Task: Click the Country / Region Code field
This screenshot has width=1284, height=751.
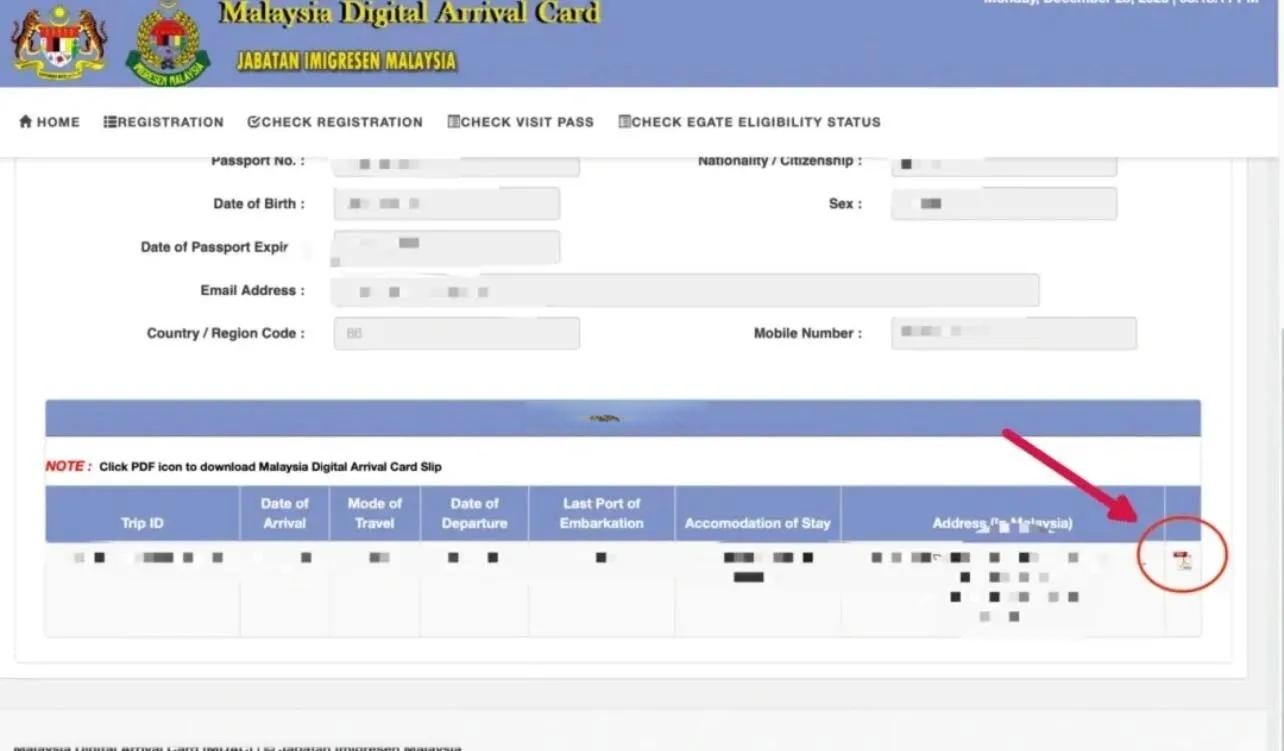Action: [456, 333]
